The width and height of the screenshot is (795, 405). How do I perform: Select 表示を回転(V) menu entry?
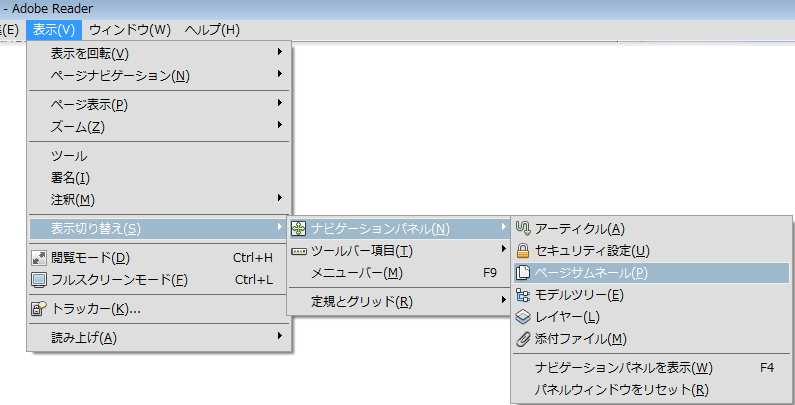pos(159,53)
